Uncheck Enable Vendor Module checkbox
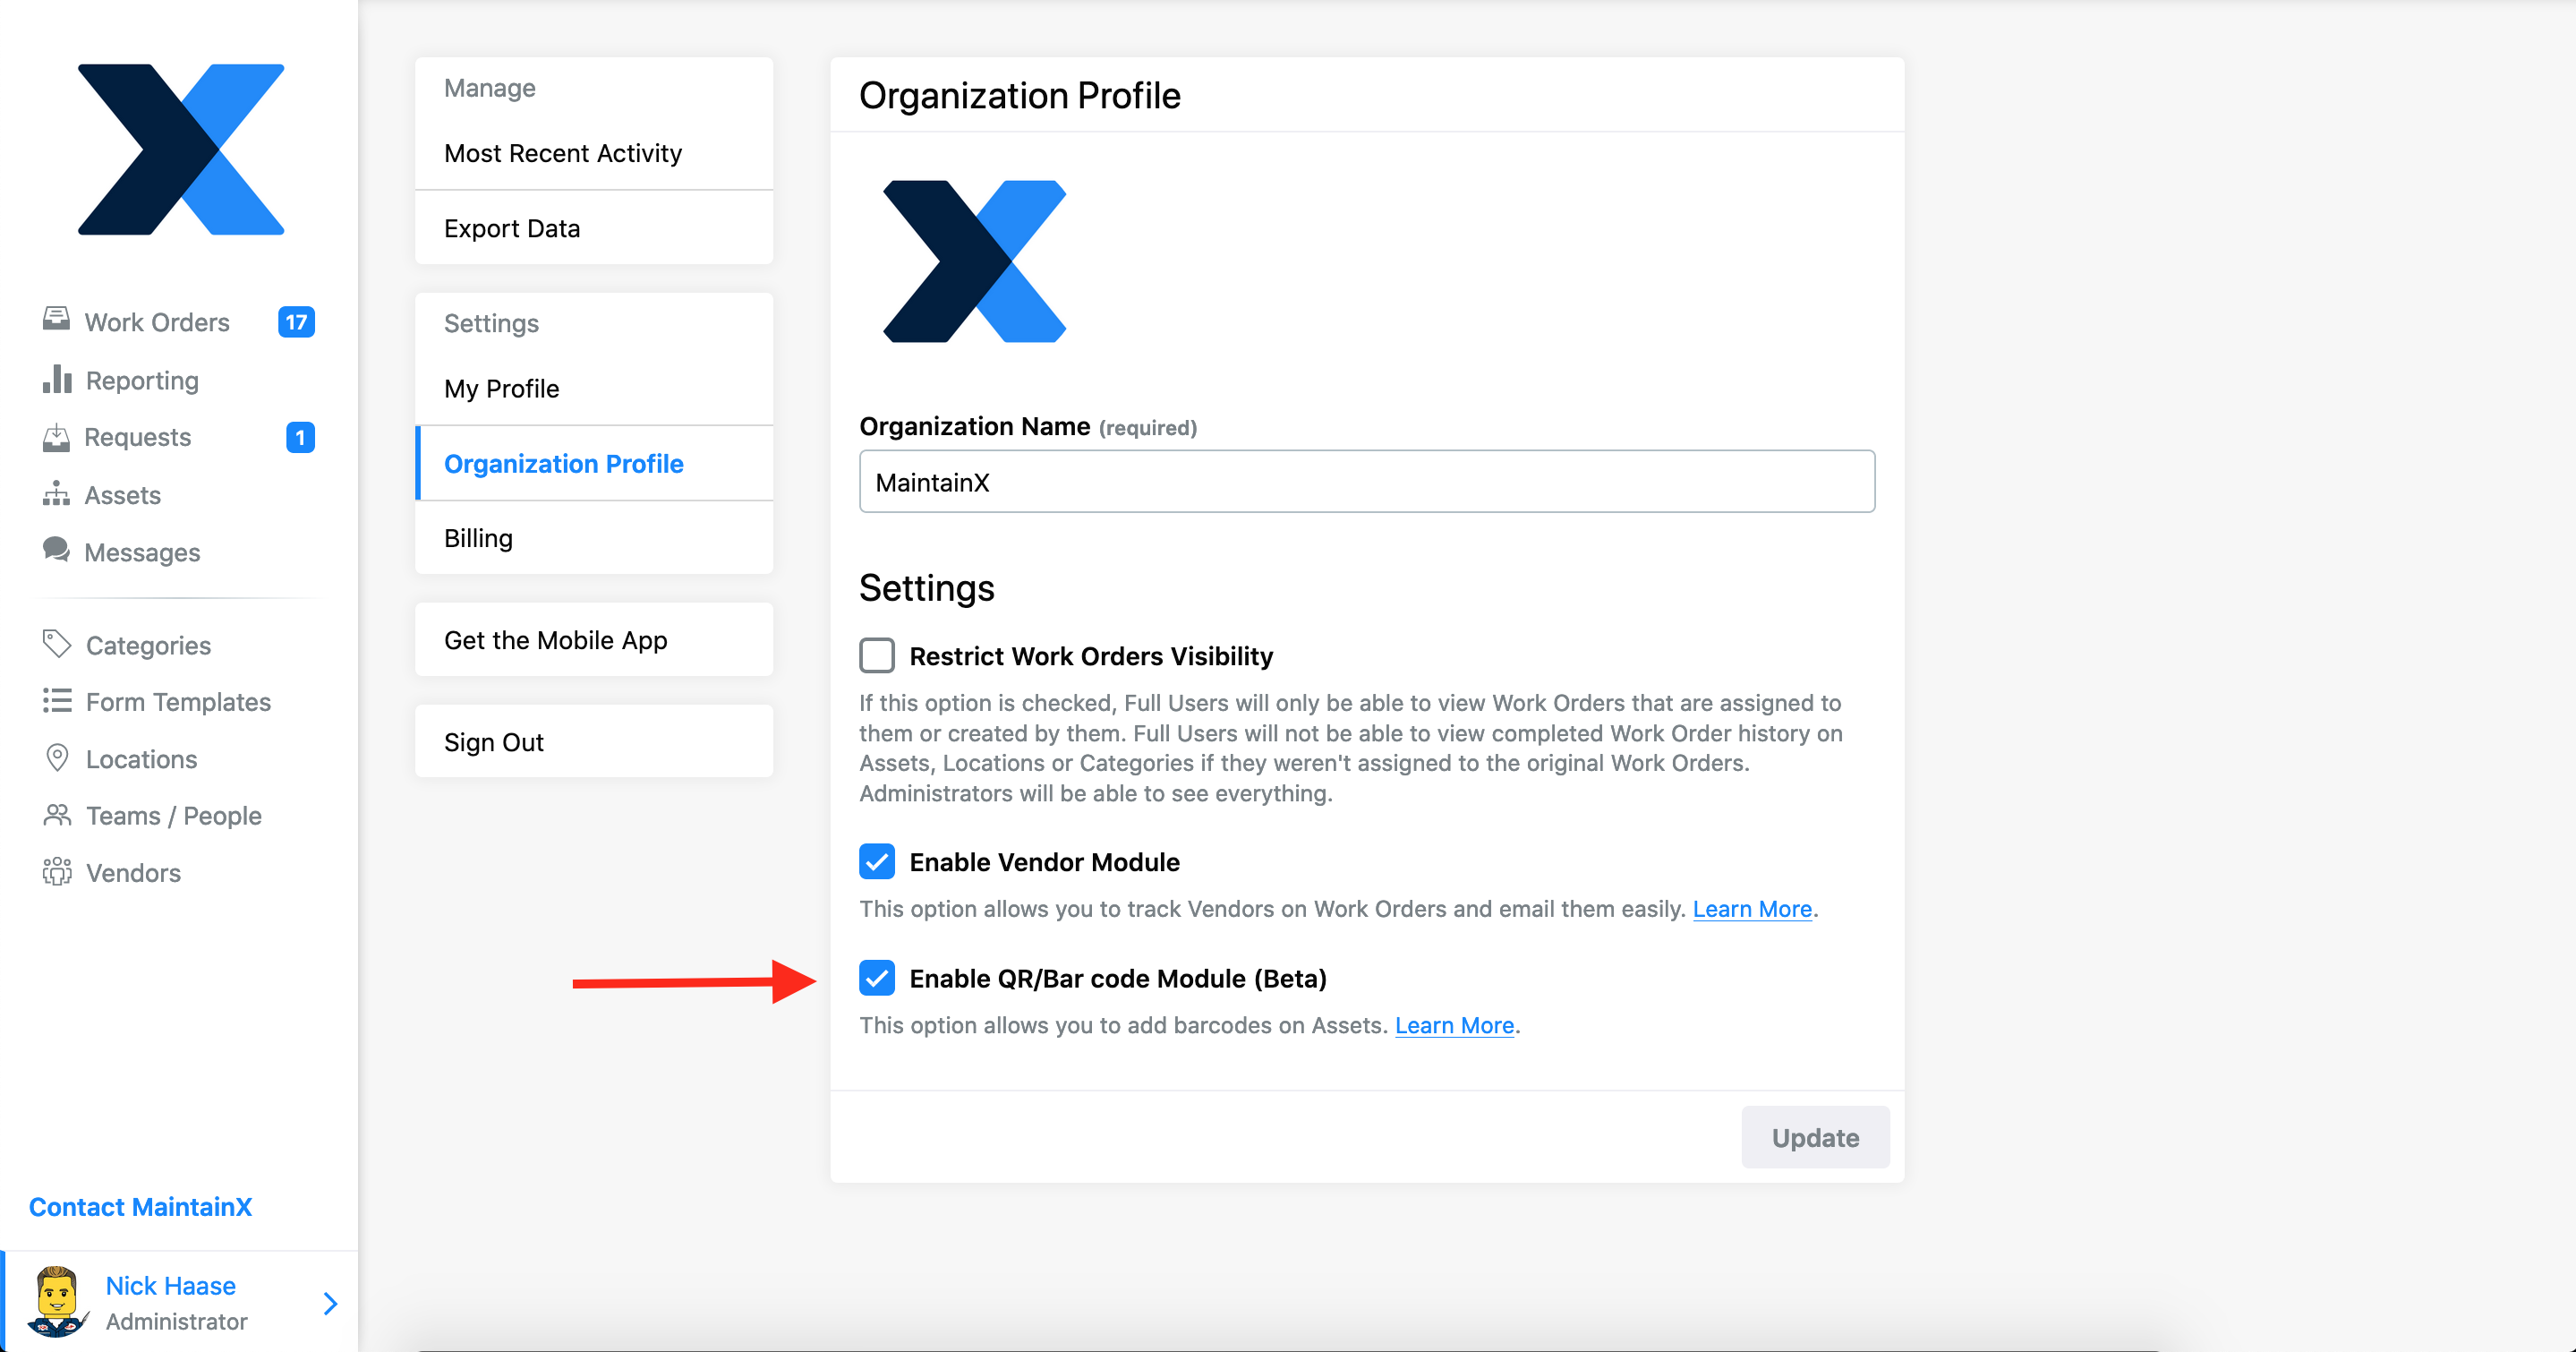Viewport: 2576px width, 1352px height. tap(877, 862)
